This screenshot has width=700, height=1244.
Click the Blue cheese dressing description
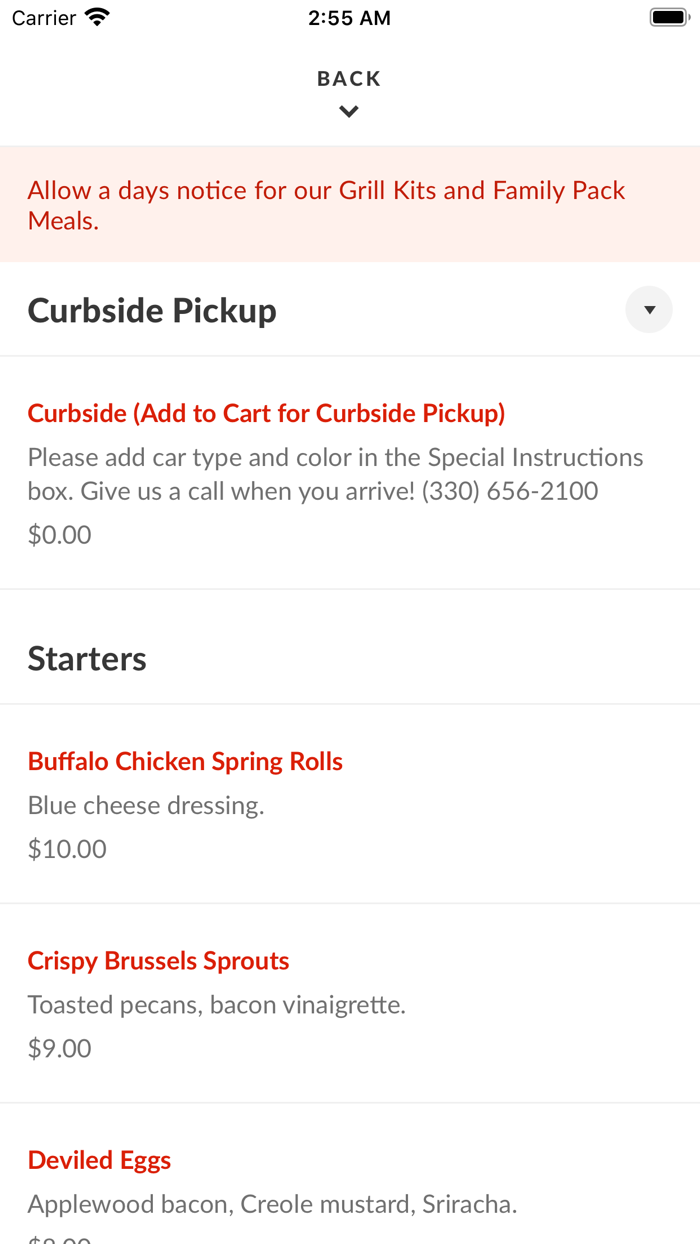(146, 805)
